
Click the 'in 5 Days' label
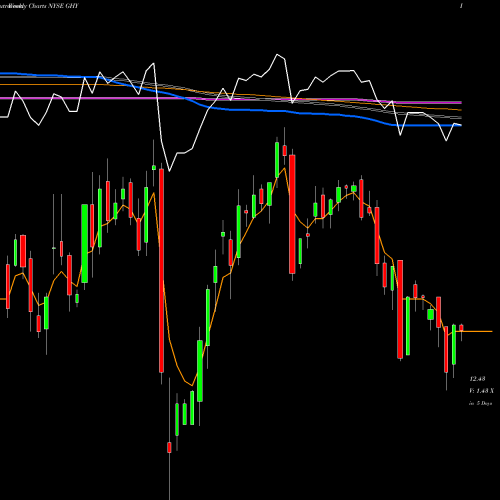(x=480, y=403)
